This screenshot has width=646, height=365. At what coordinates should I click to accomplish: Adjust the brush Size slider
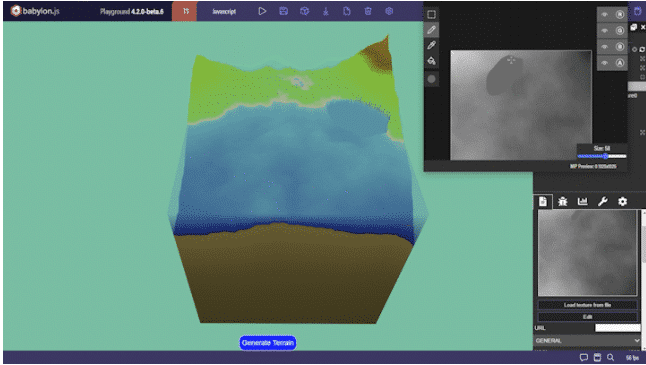coord(602,156)
